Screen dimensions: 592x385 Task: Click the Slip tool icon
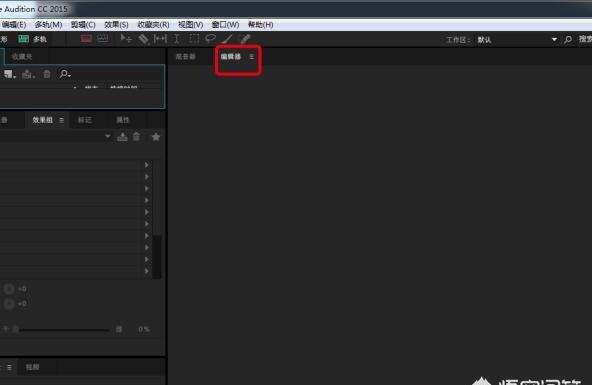160,39
